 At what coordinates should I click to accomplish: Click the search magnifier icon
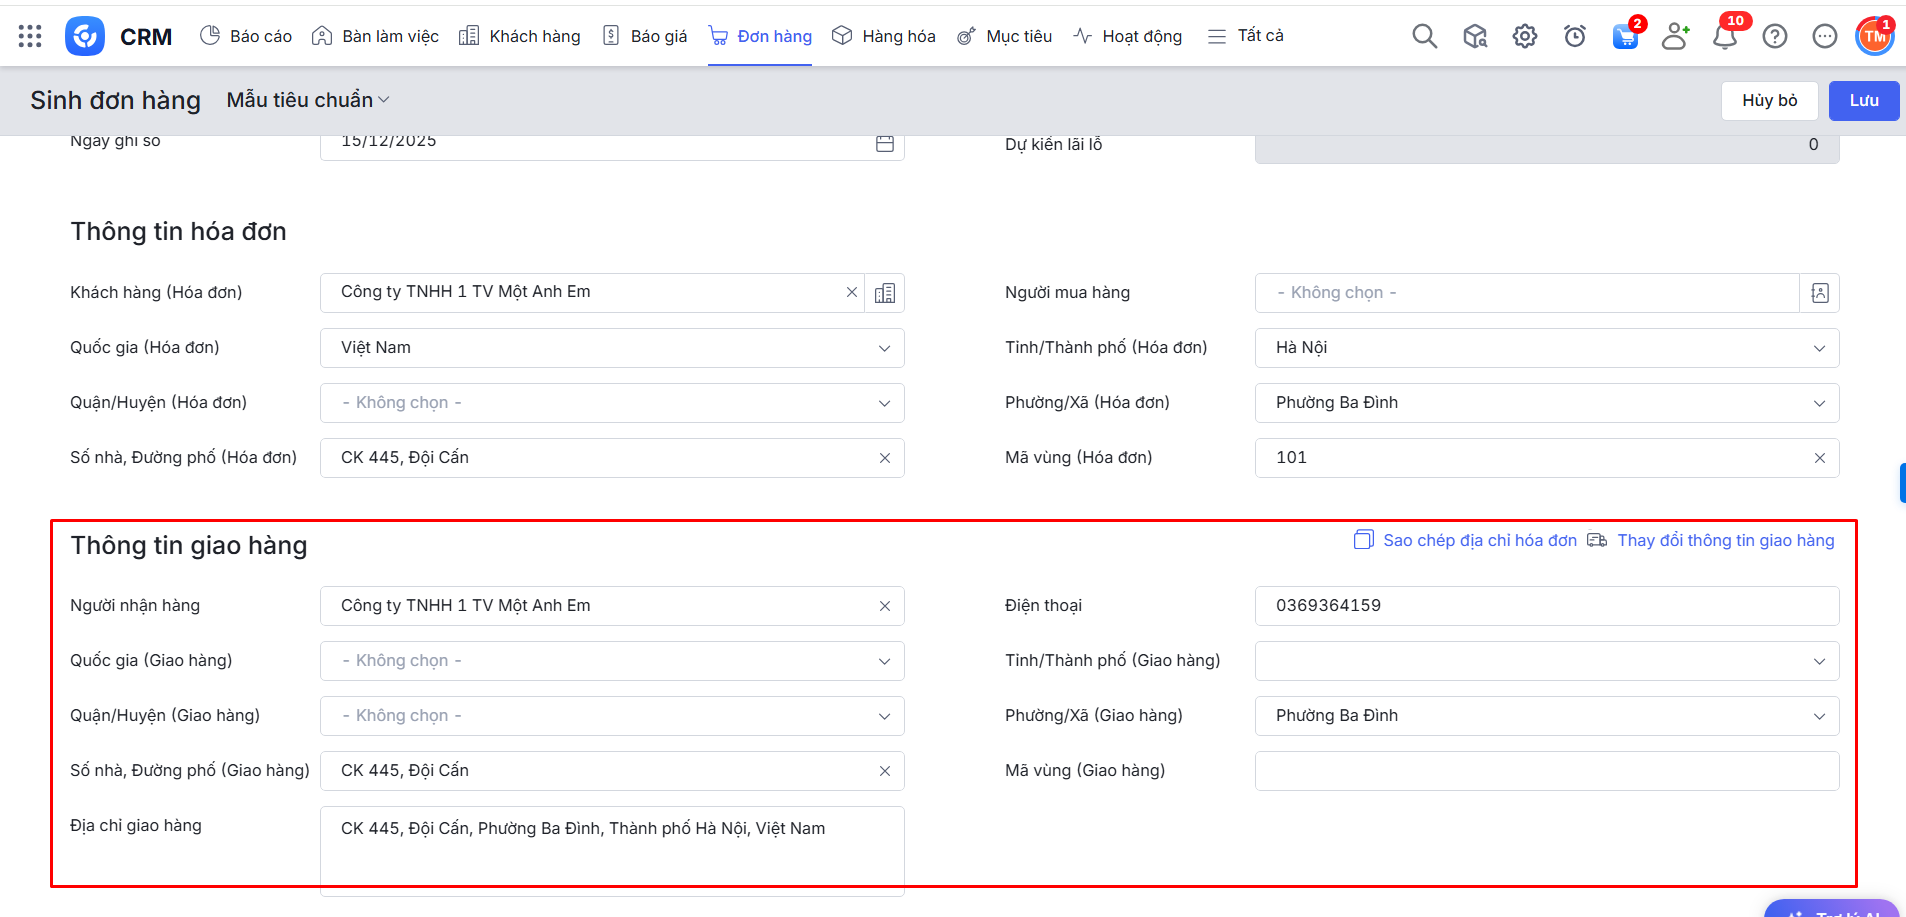(1424, 36)
